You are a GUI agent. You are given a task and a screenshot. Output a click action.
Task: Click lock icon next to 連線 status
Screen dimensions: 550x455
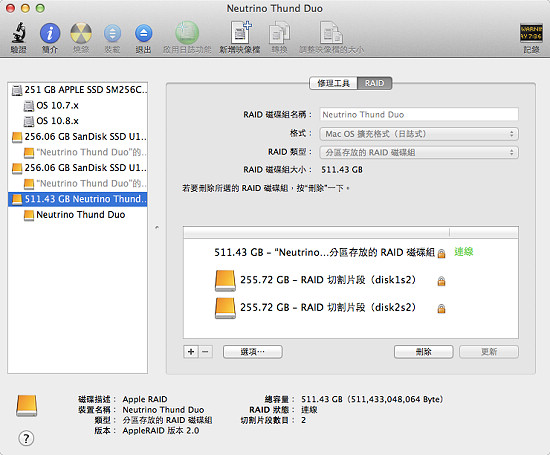pos(441,253)
